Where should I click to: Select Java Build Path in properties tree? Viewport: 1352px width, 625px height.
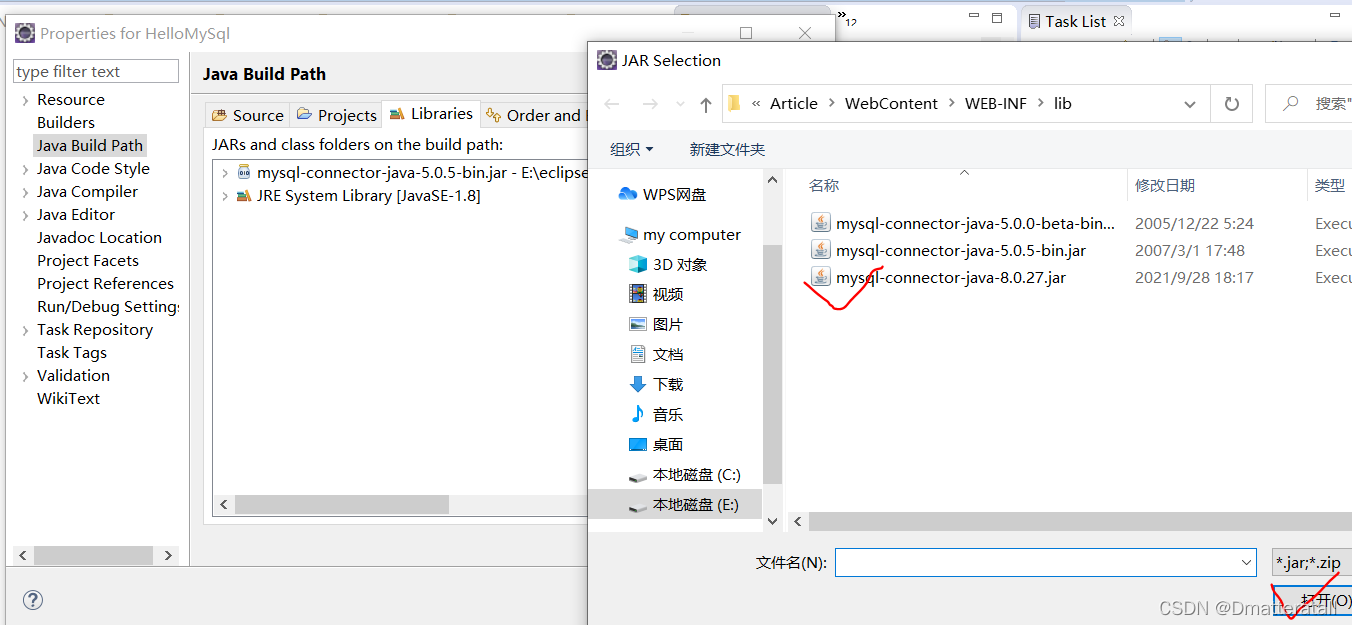(90, 145)
